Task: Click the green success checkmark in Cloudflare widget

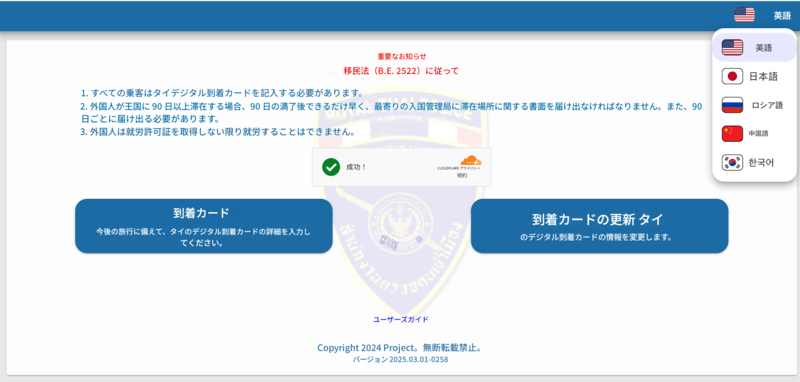Action: click(x=331, y=167)
